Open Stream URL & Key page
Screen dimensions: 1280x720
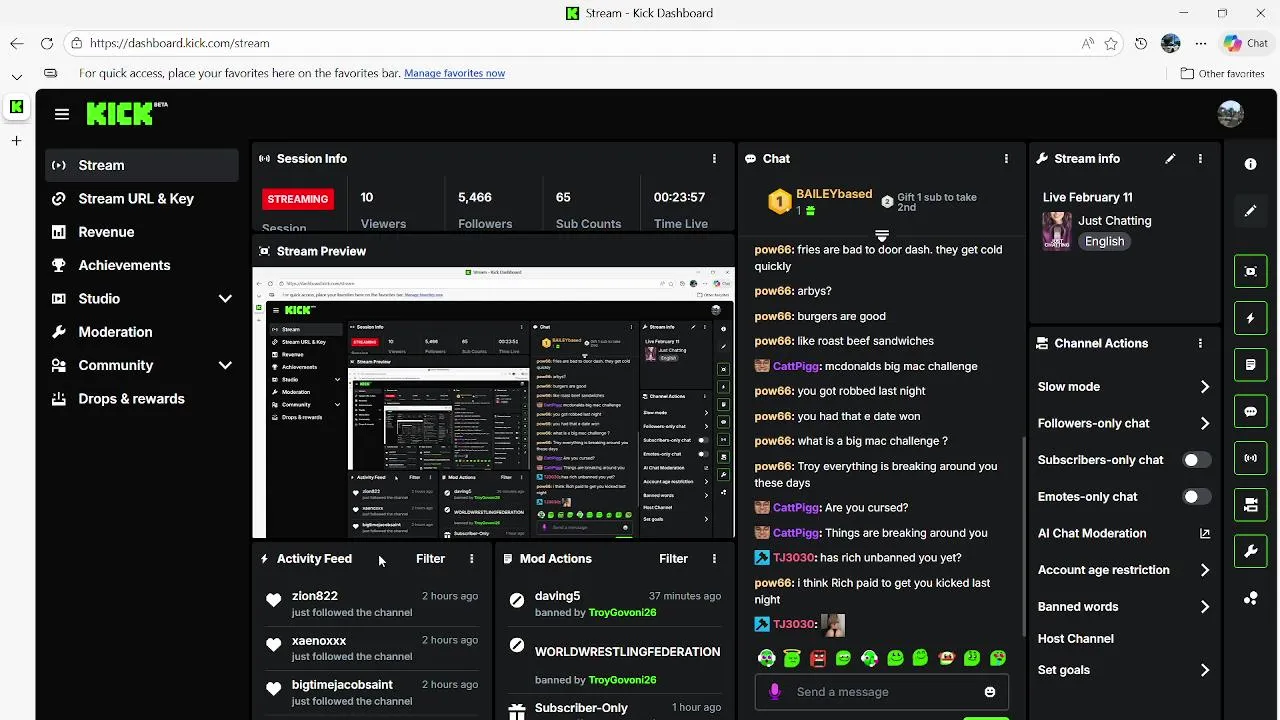pyautogui.click(x=142, y=199)
